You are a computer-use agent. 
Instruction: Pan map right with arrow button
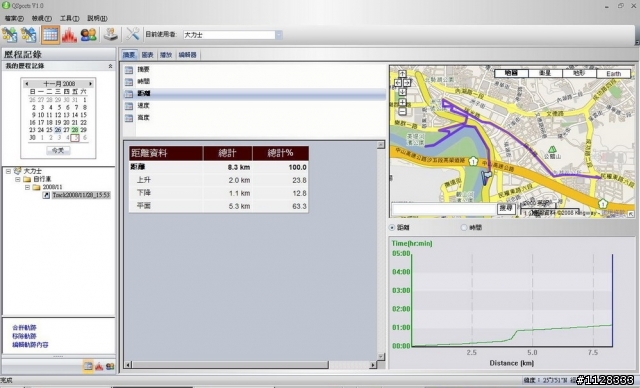click(407, 83)
